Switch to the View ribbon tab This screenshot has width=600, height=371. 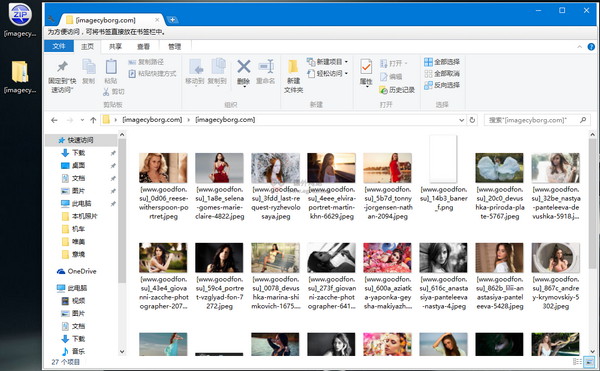143,46
